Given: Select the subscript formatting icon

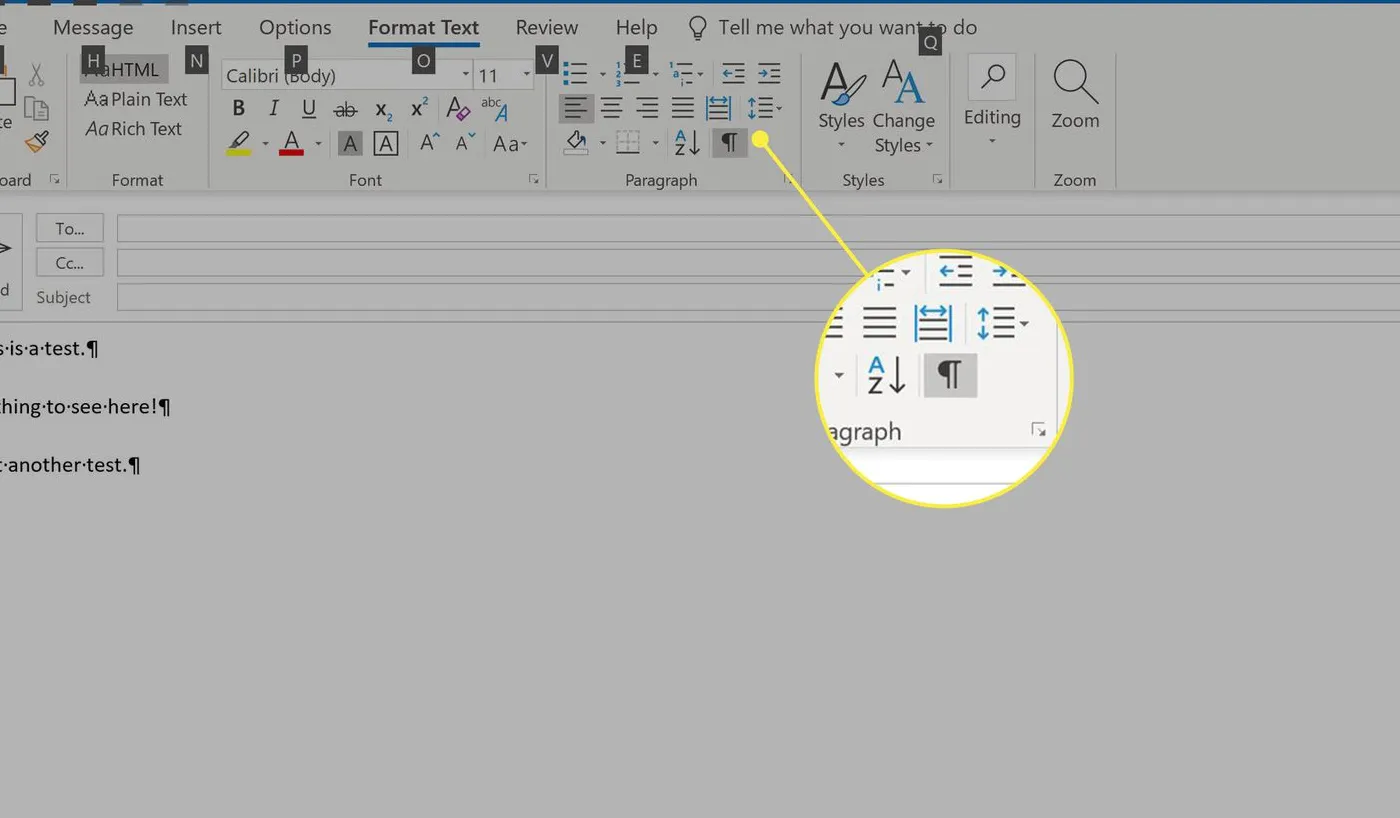Looking at the screenshot, I should (381, 109).
